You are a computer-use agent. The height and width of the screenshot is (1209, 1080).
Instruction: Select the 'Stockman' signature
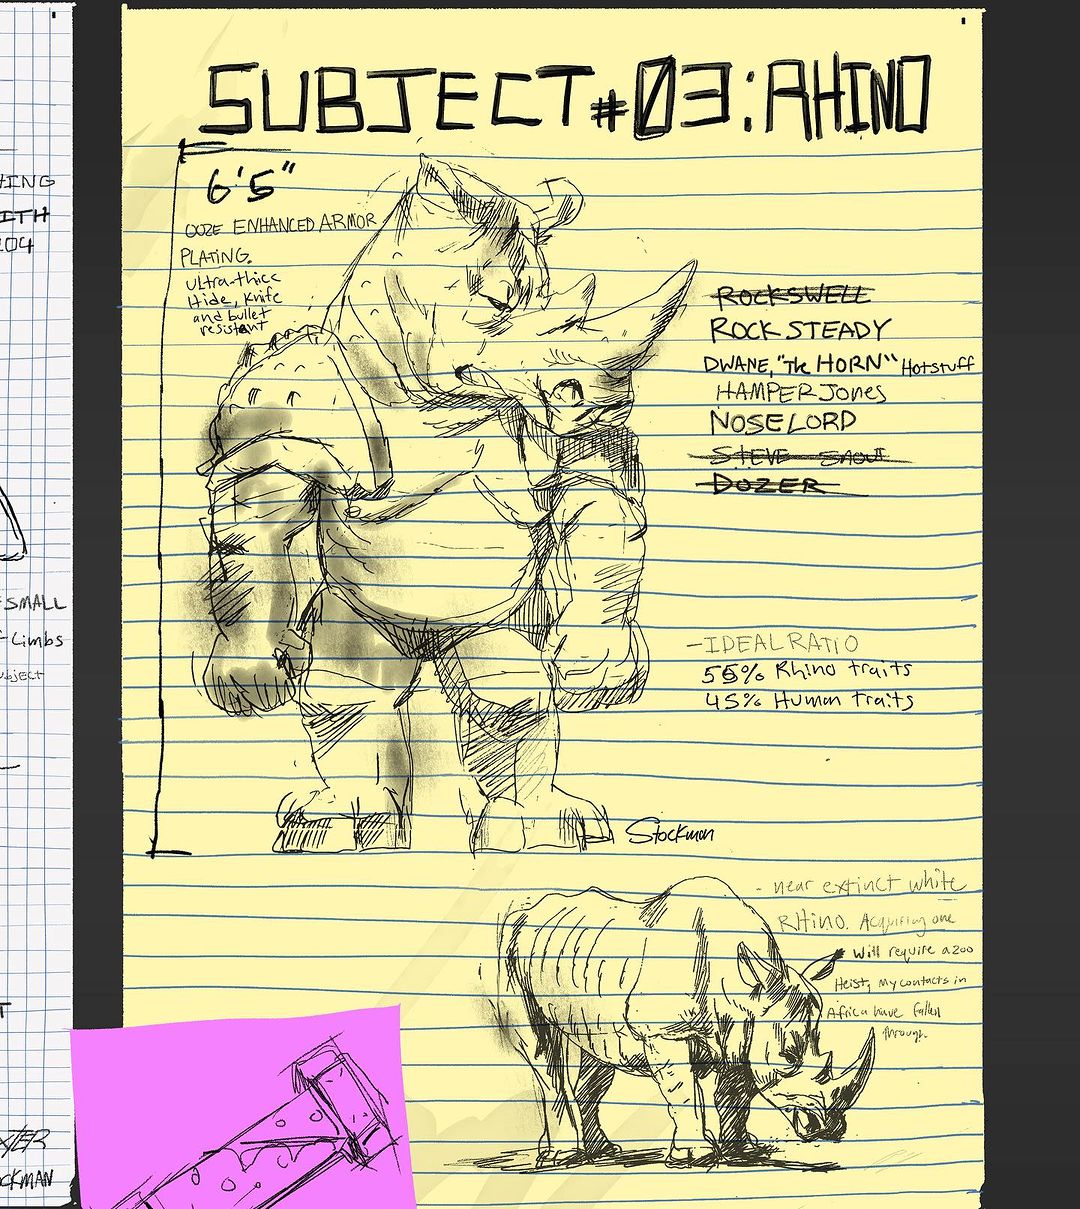click(670, 832)
